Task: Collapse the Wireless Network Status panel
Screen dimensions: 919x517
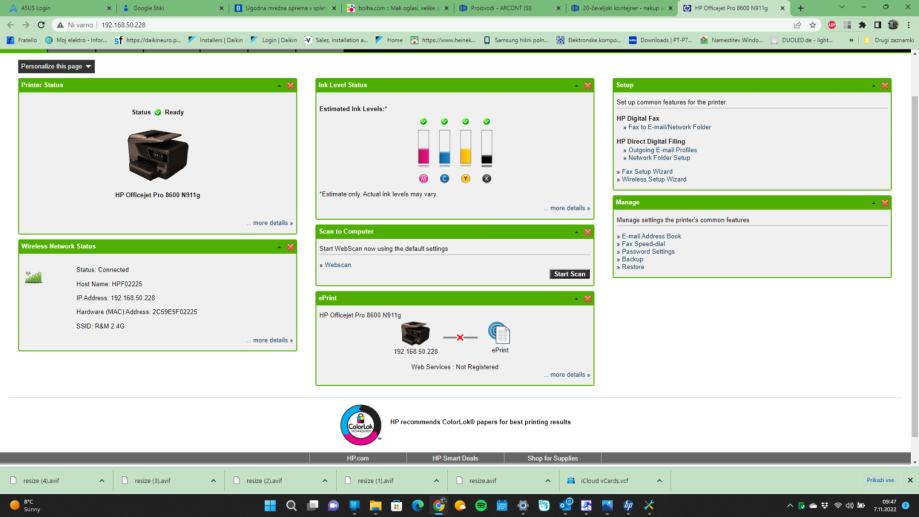Action: point(279,247)
